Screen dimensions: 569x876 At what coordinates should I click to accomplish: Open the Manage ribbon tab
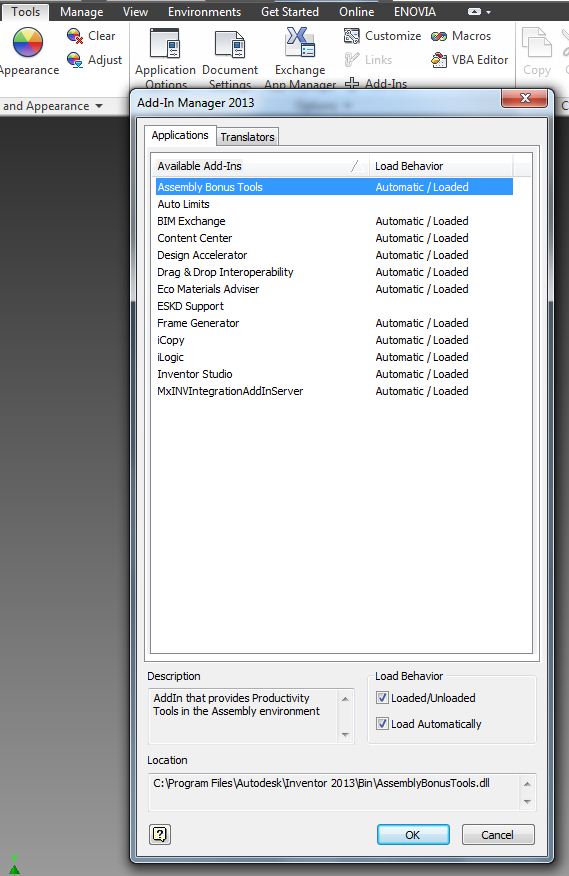(82, 12)
